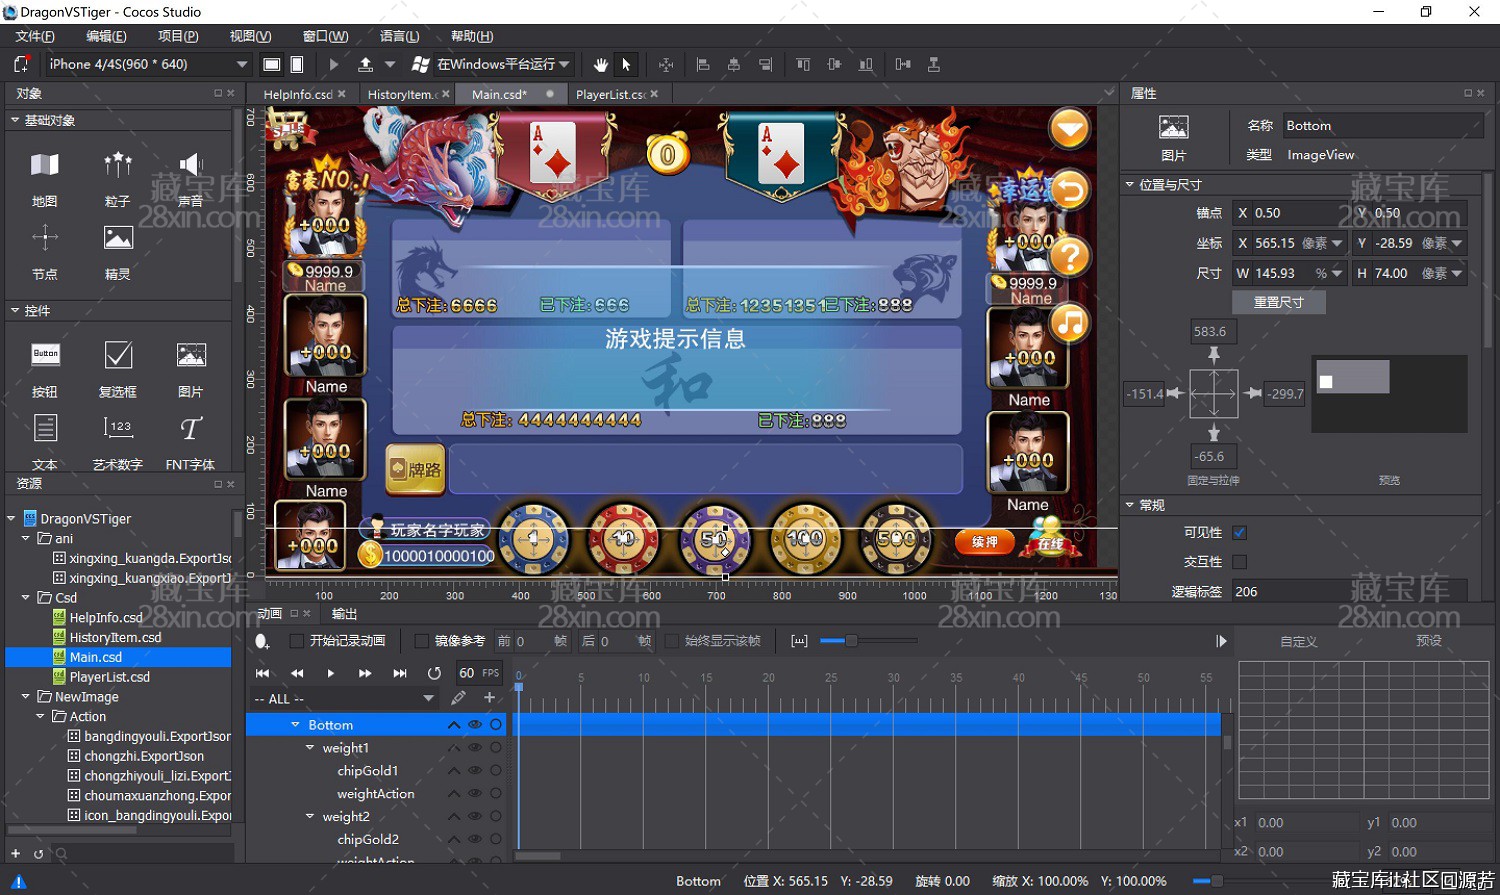
Task: Add a 声音 (sound) object
Action: click(x=191, y=177)
